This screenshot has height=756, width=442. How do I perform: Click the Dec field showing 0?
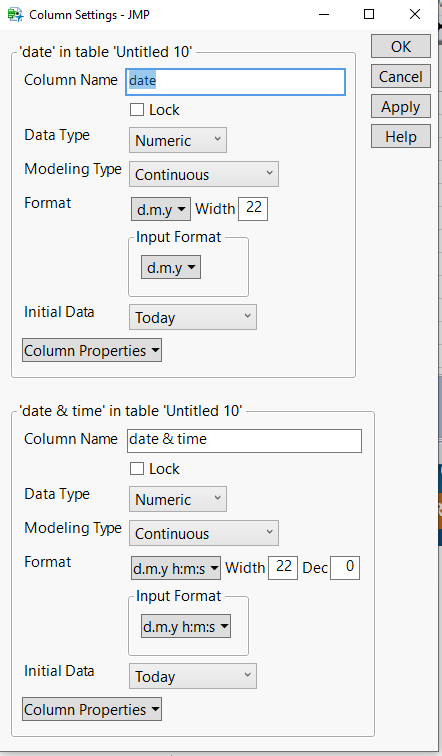point(345,567)
